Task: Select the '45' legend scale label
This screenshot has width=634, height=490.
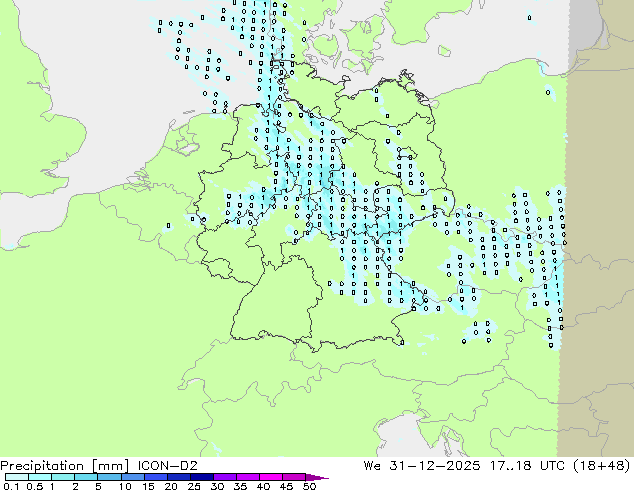Action: [x=286, y=486]
